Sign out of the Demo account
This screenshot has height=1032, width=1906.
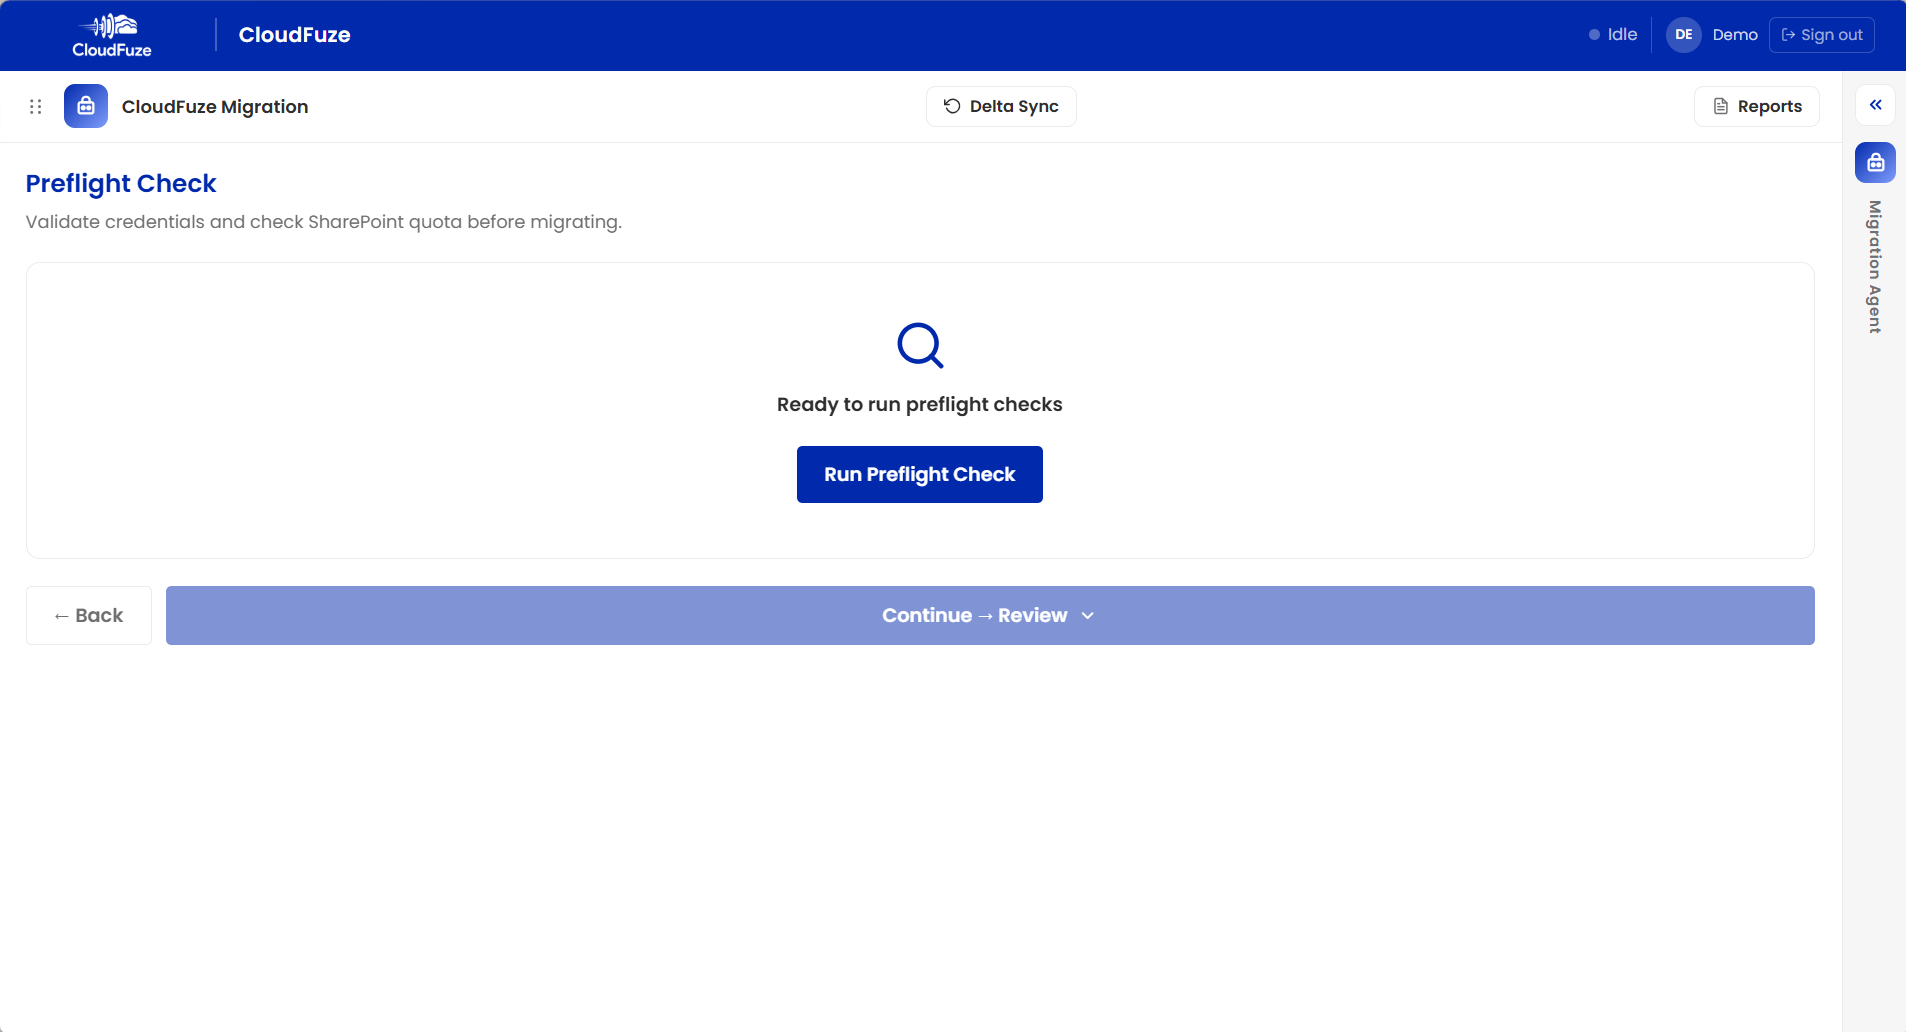click(x=1821, y=35)
